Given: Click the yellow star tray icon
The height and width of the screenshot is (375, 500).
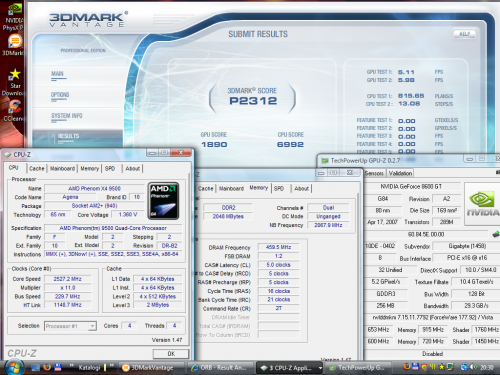Looking at the screenshot, I should 442,367.
